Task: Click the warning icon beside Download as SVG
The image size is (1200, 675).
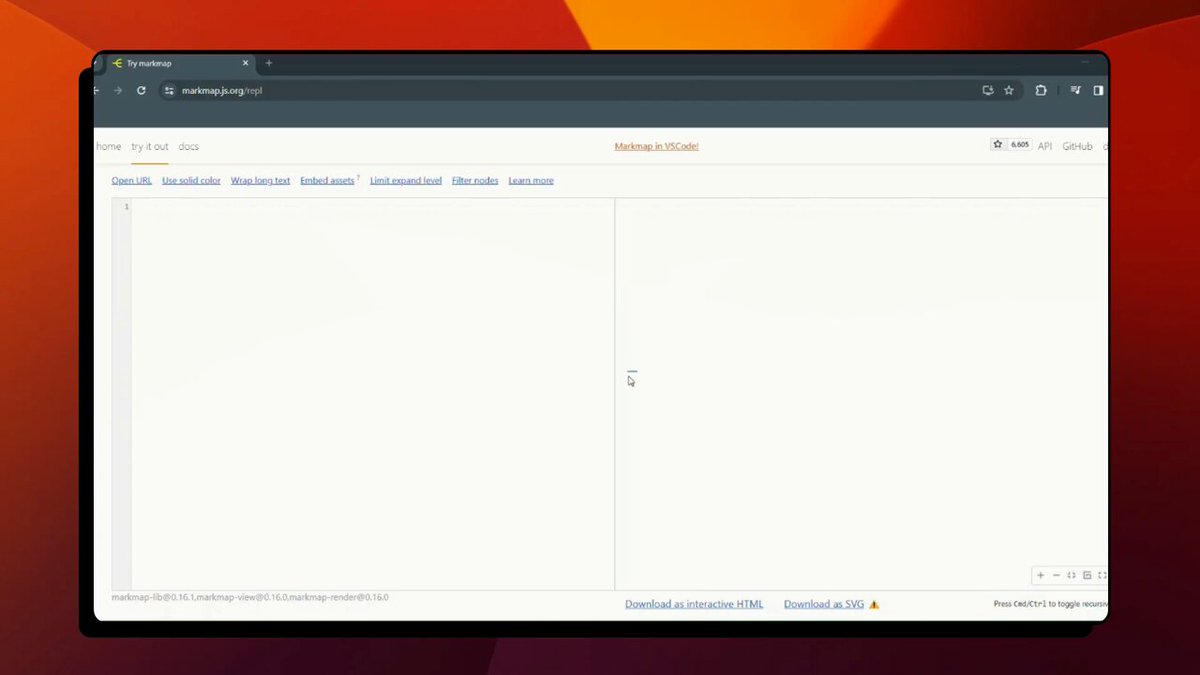Action: coord(874,604)
